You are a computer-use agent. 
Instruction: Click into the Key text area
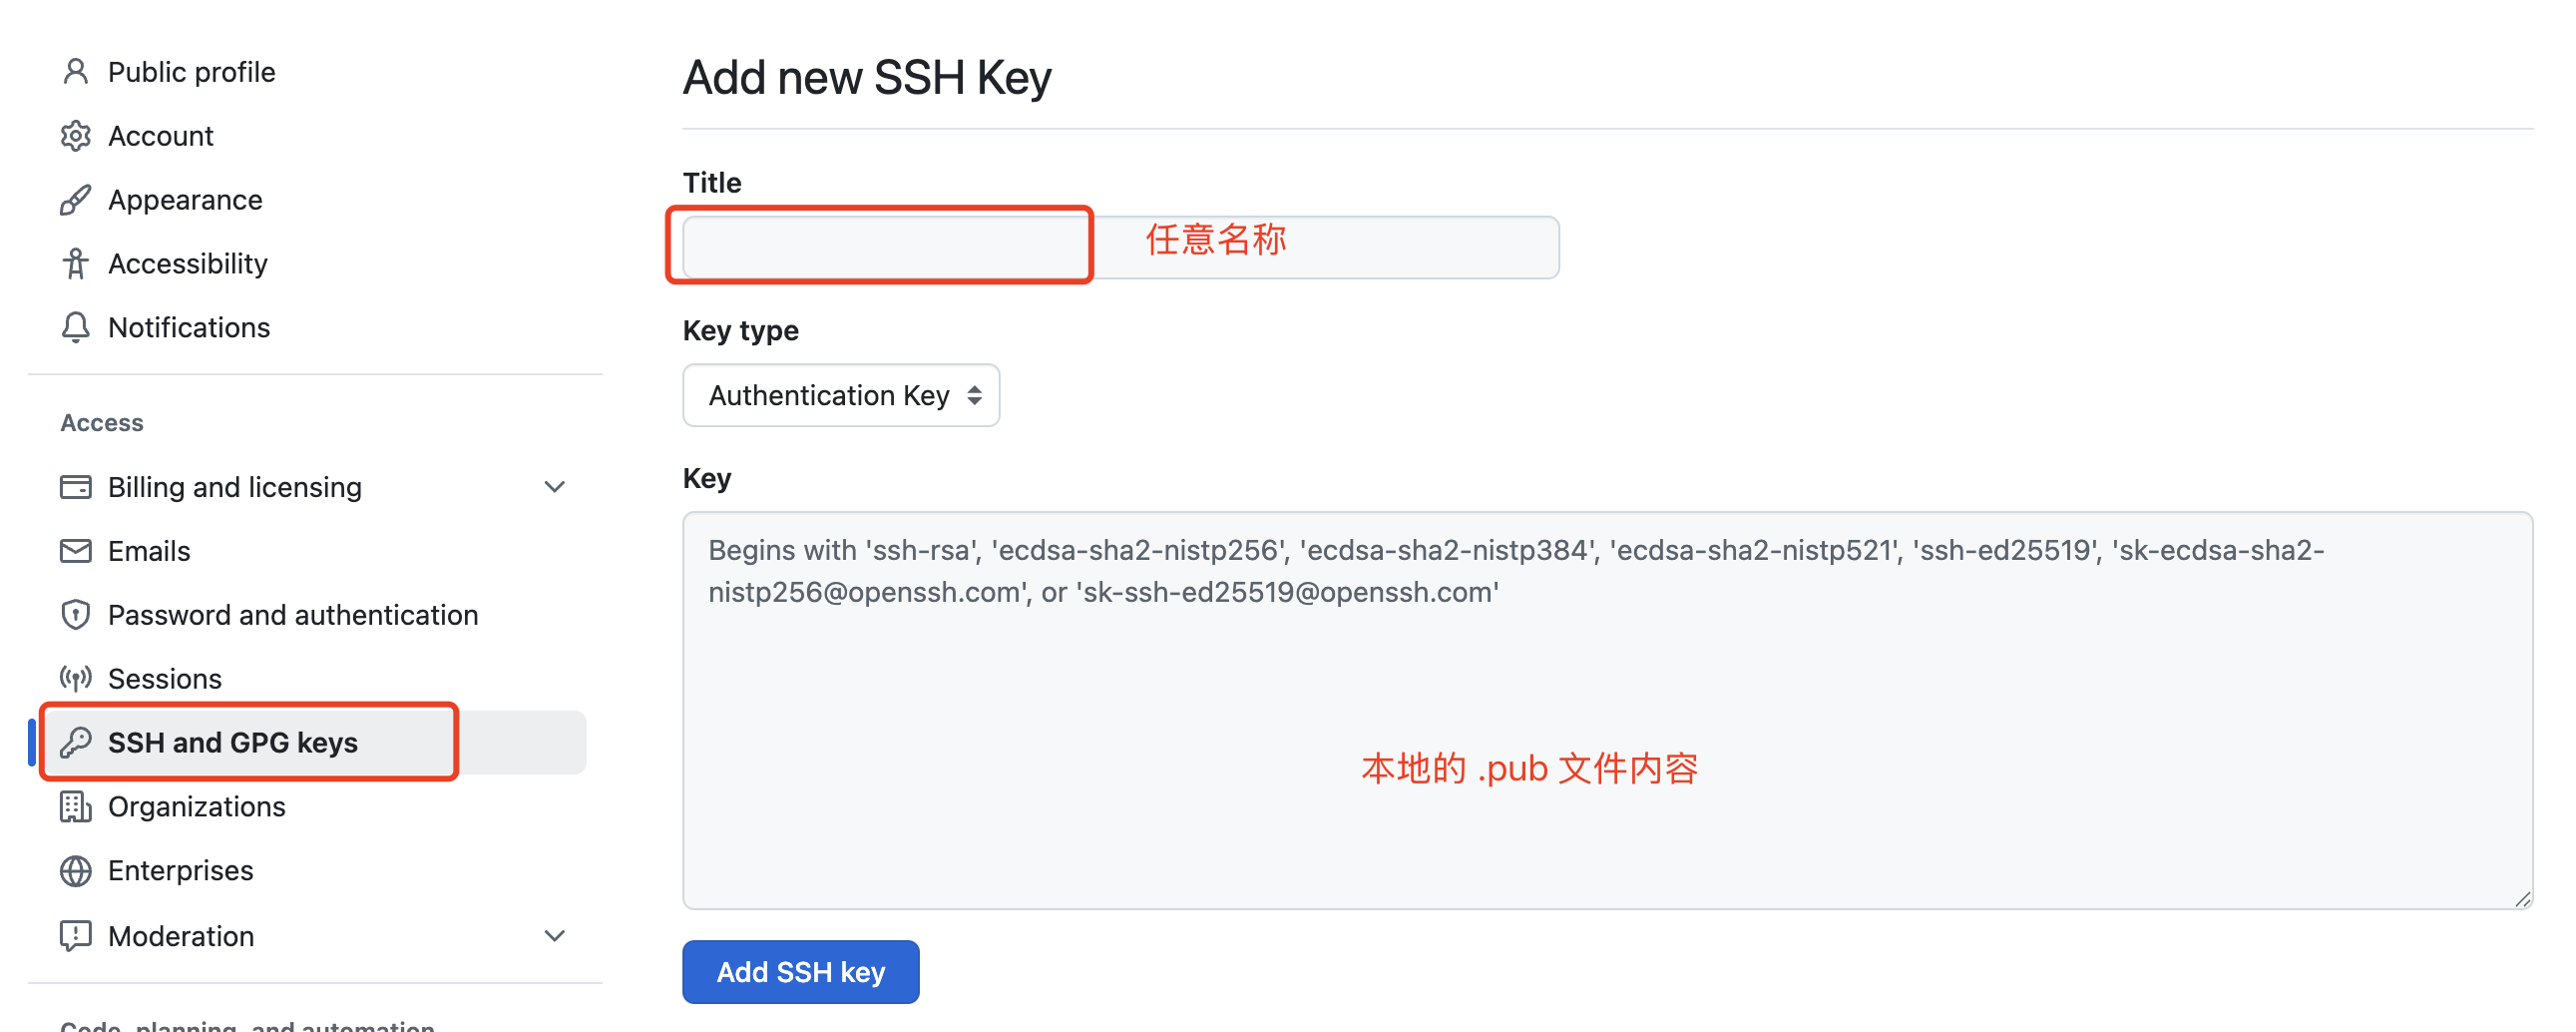point(1608,711)
